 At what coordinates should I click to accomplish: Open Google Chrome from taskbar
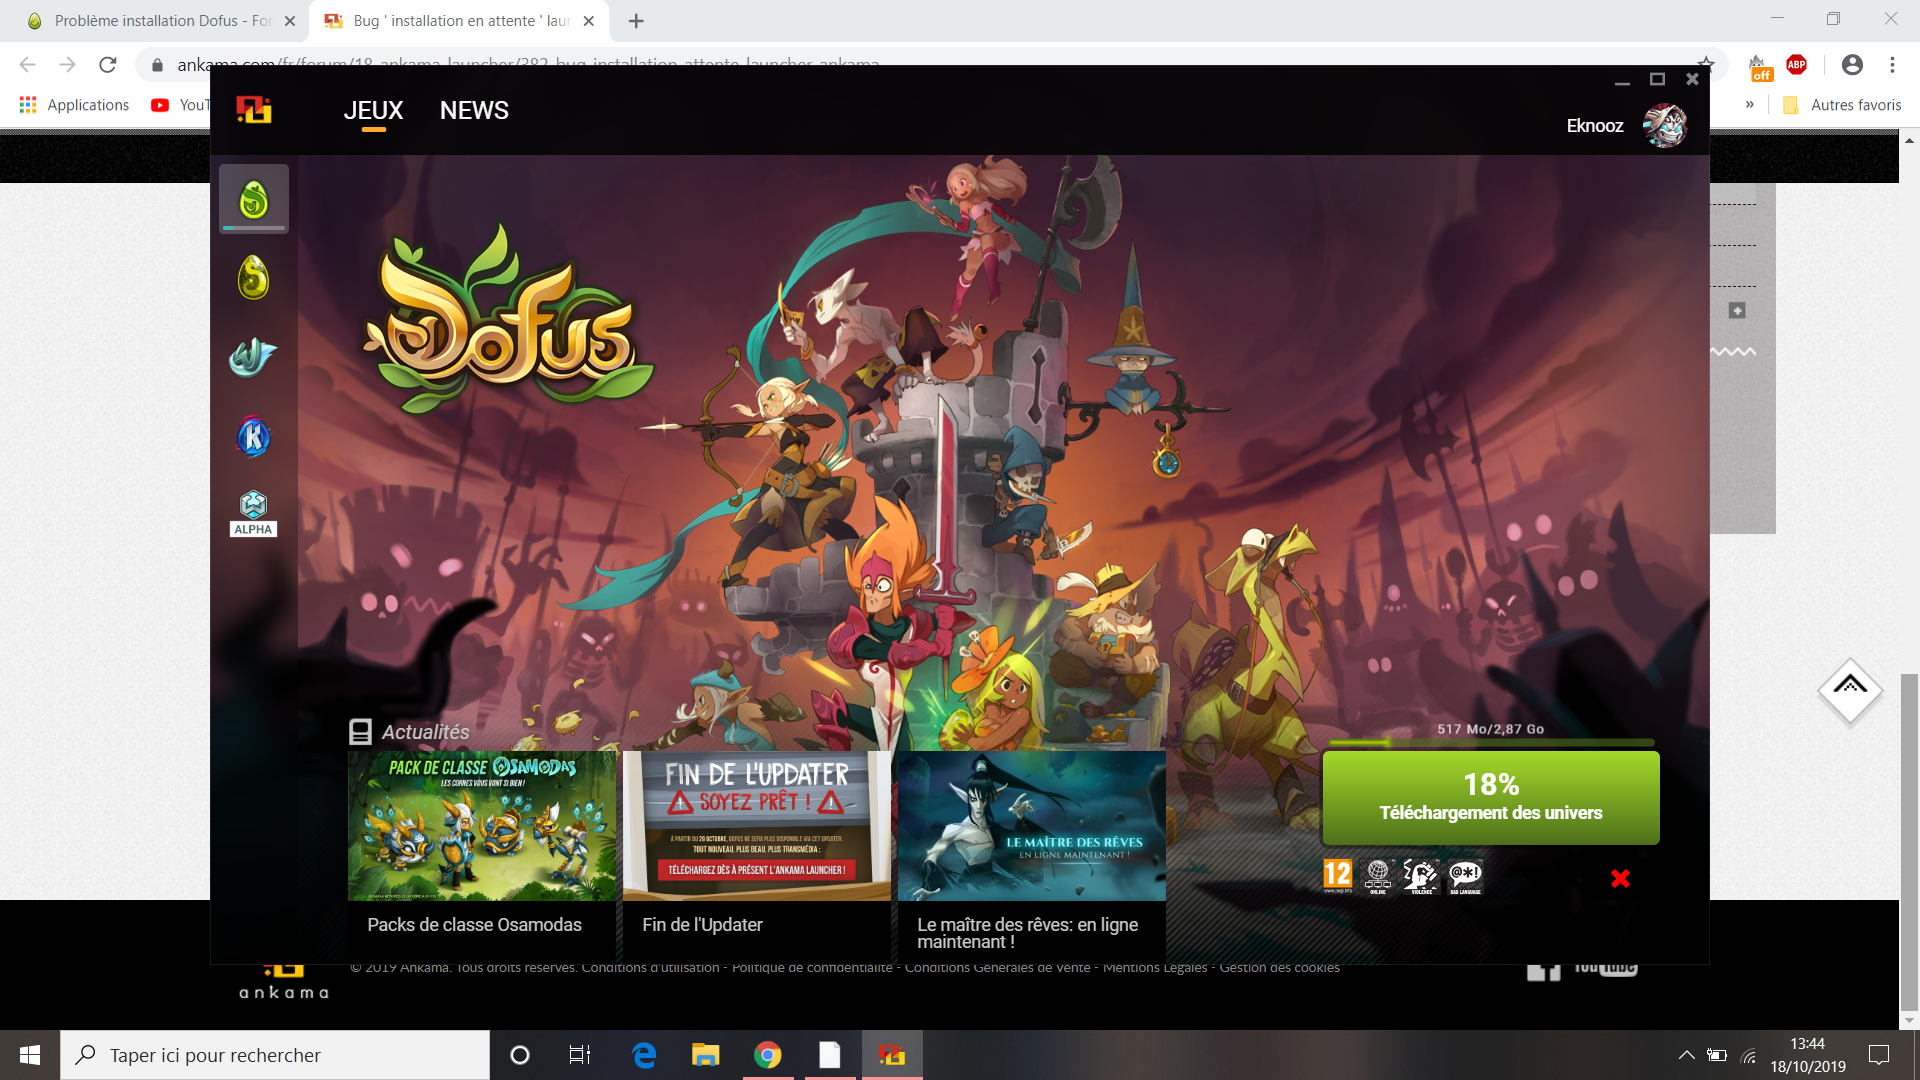(768, 1055)
